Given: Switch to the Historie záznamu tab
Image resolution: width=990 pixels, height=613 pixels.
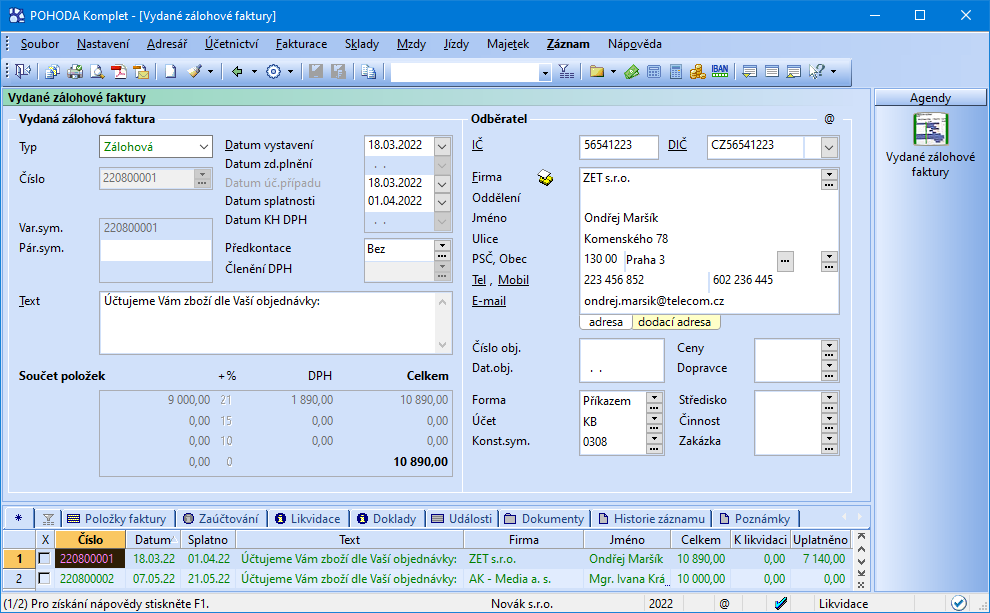Looking at the screenshot, I should [x=652, y=519].
